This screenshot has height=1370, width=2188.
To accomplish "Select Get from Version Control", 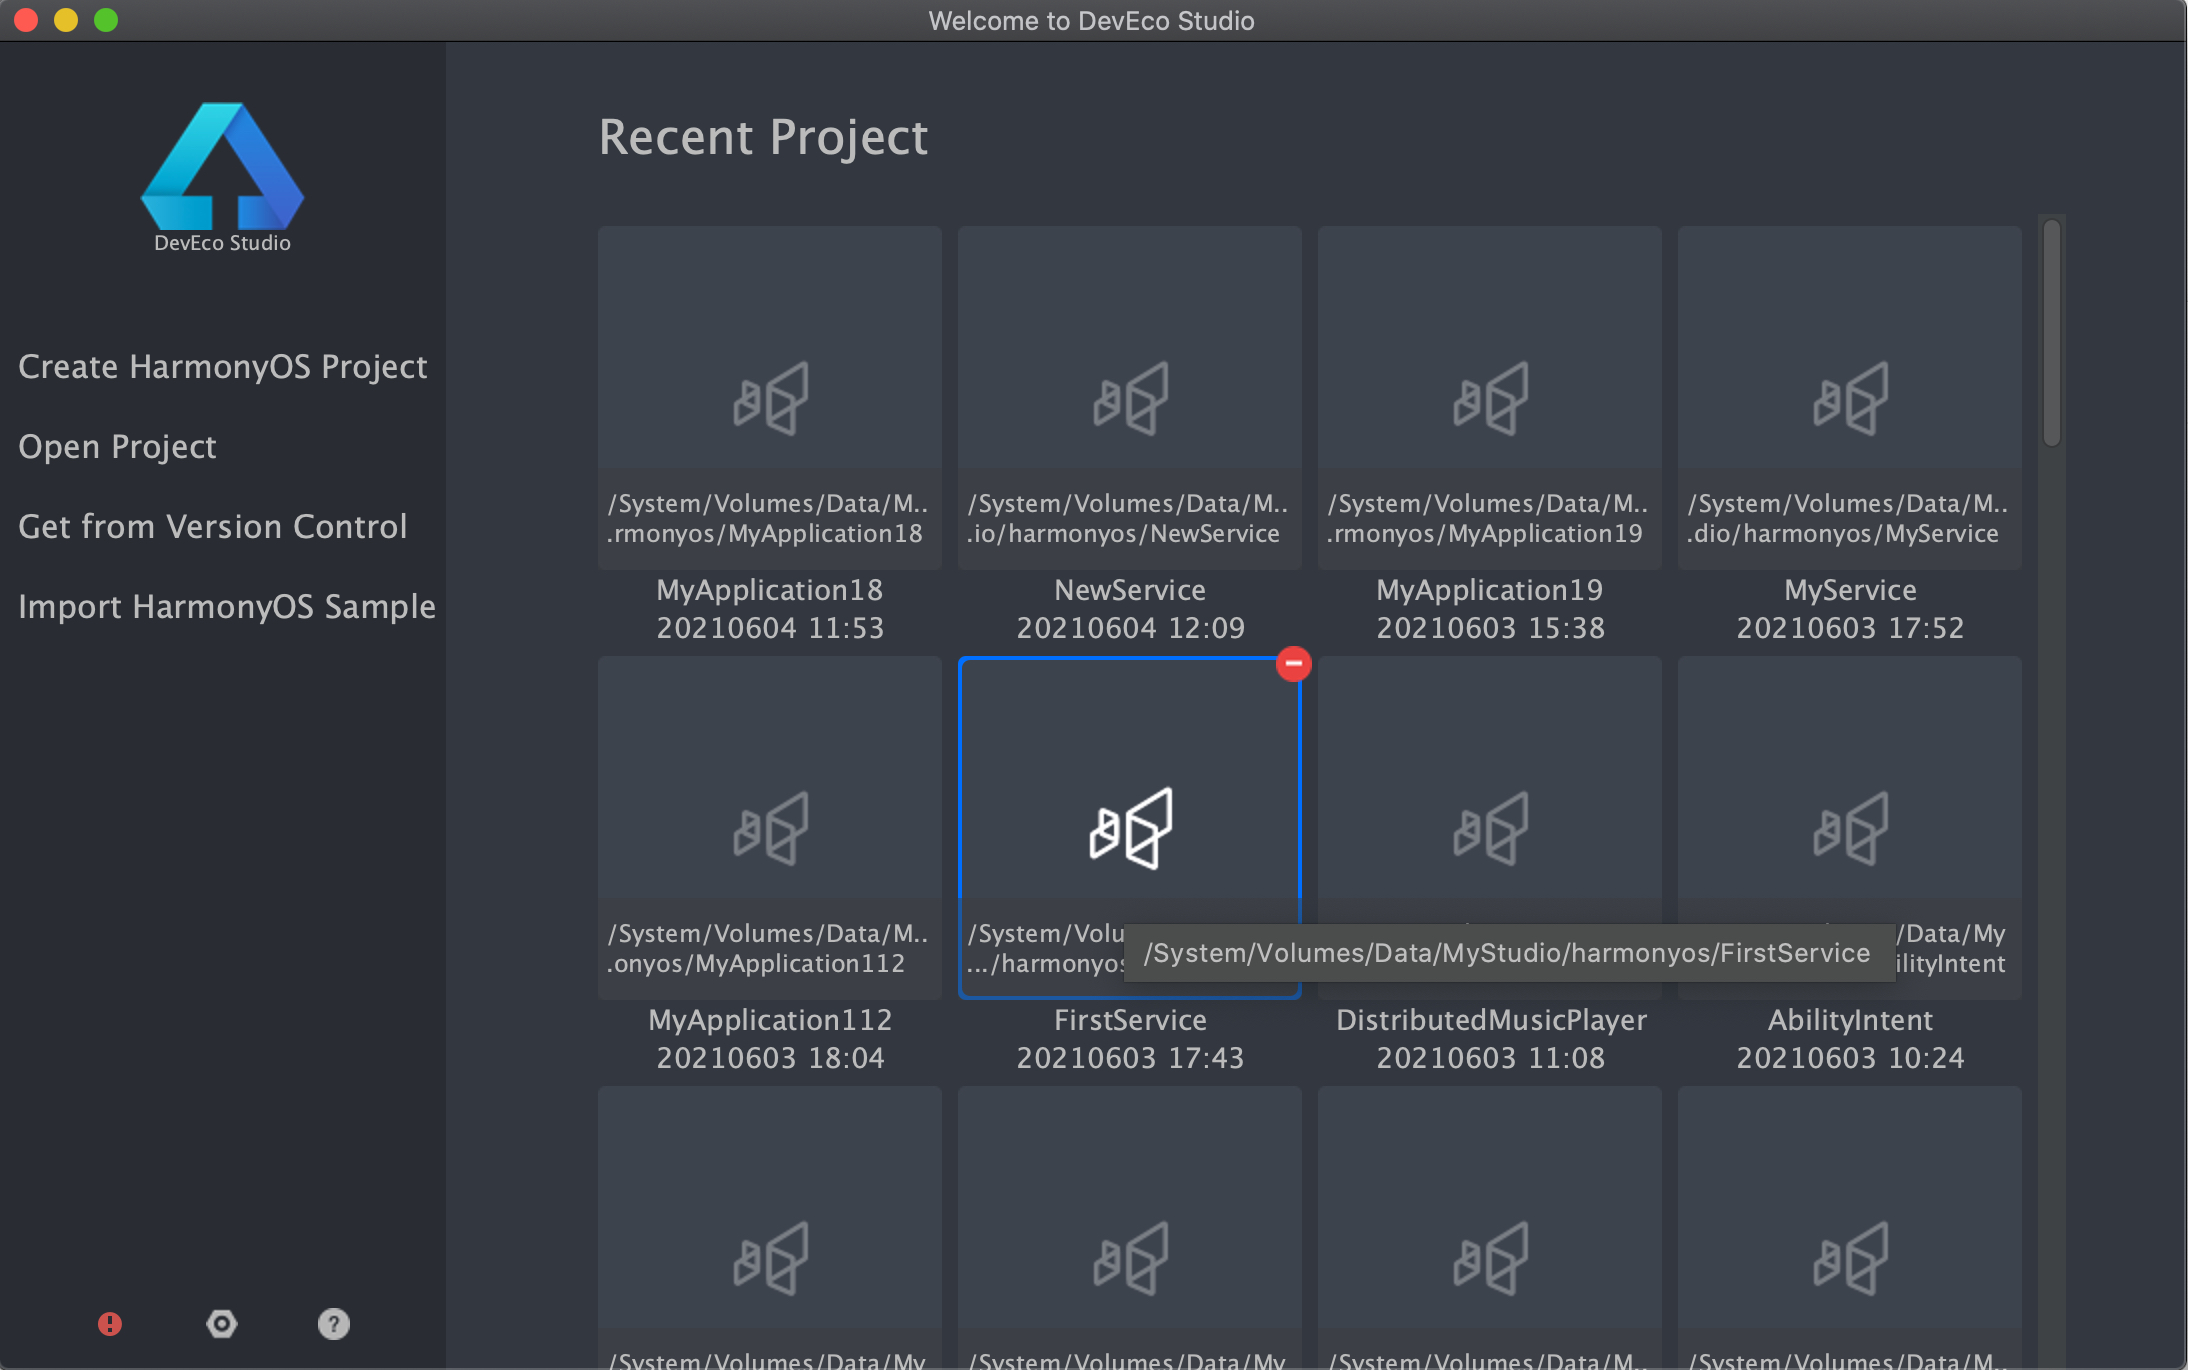I will coord(213,527).
